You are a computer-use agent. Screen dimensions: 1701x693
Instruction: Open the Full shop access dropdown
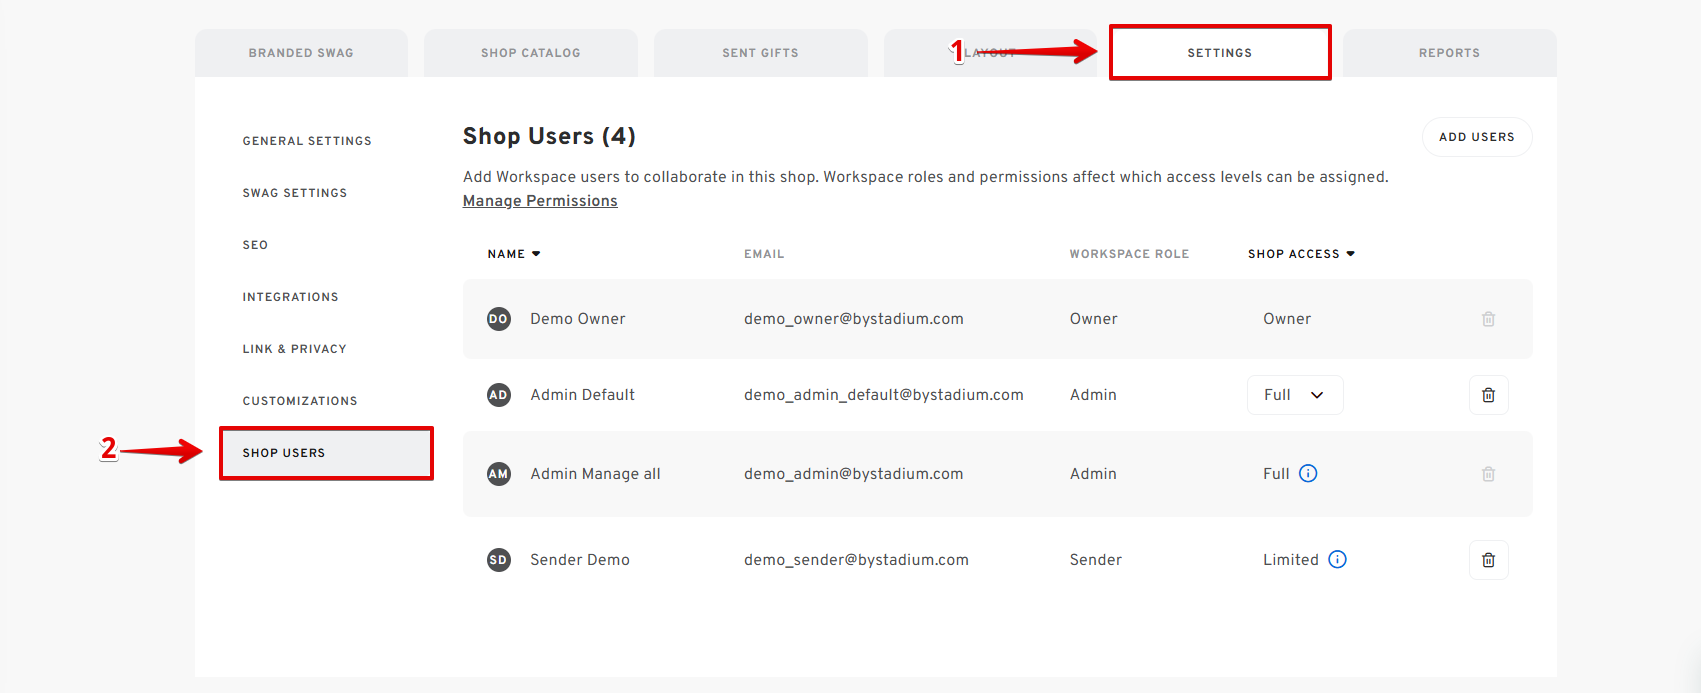pos(1294,395)
